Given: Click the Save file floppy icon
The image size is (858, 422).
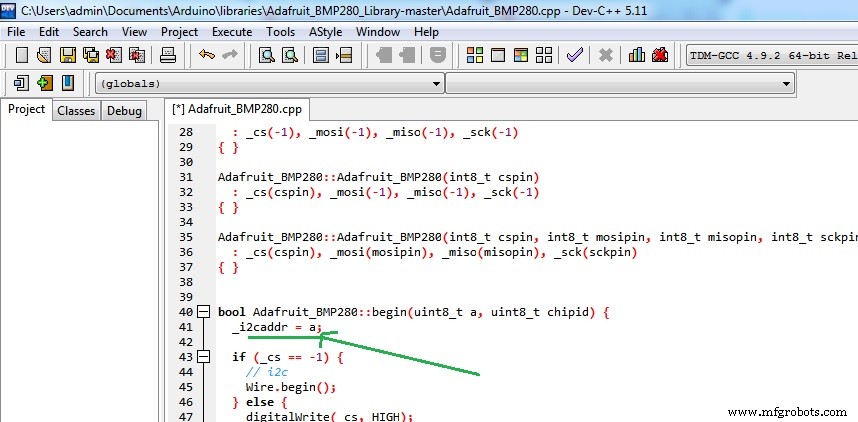Looking at the screenshot, I should coord(68,55).
